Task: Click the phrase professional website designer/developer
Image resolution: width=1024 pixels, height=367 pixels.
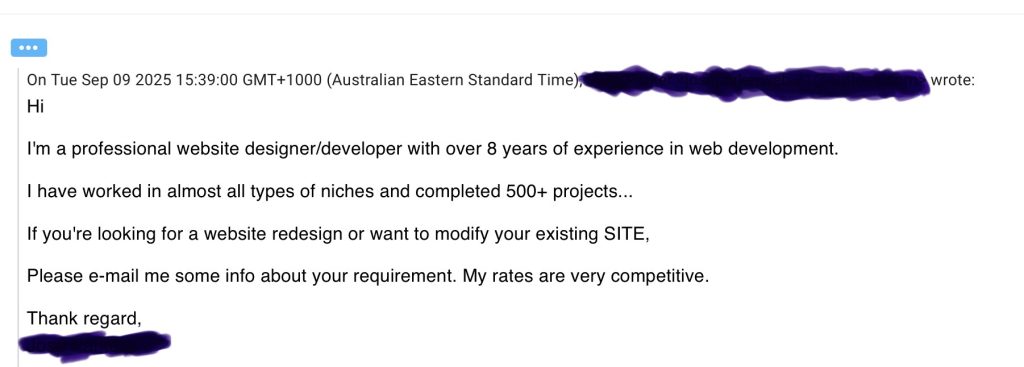Action: click(x=237, y=149)
